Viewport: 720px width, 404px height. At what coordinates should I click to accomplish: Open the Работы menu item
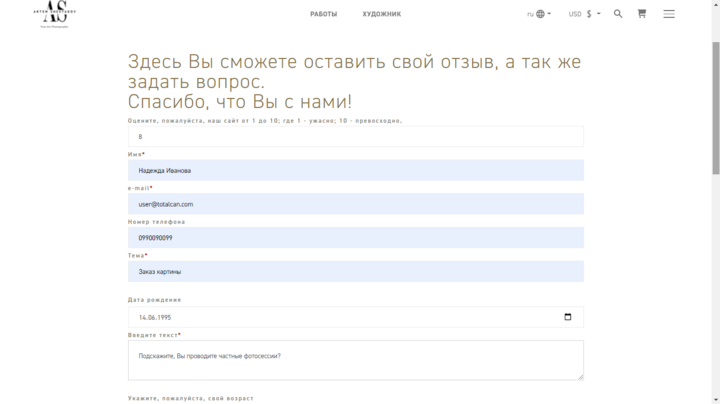(x=323, y=14)
